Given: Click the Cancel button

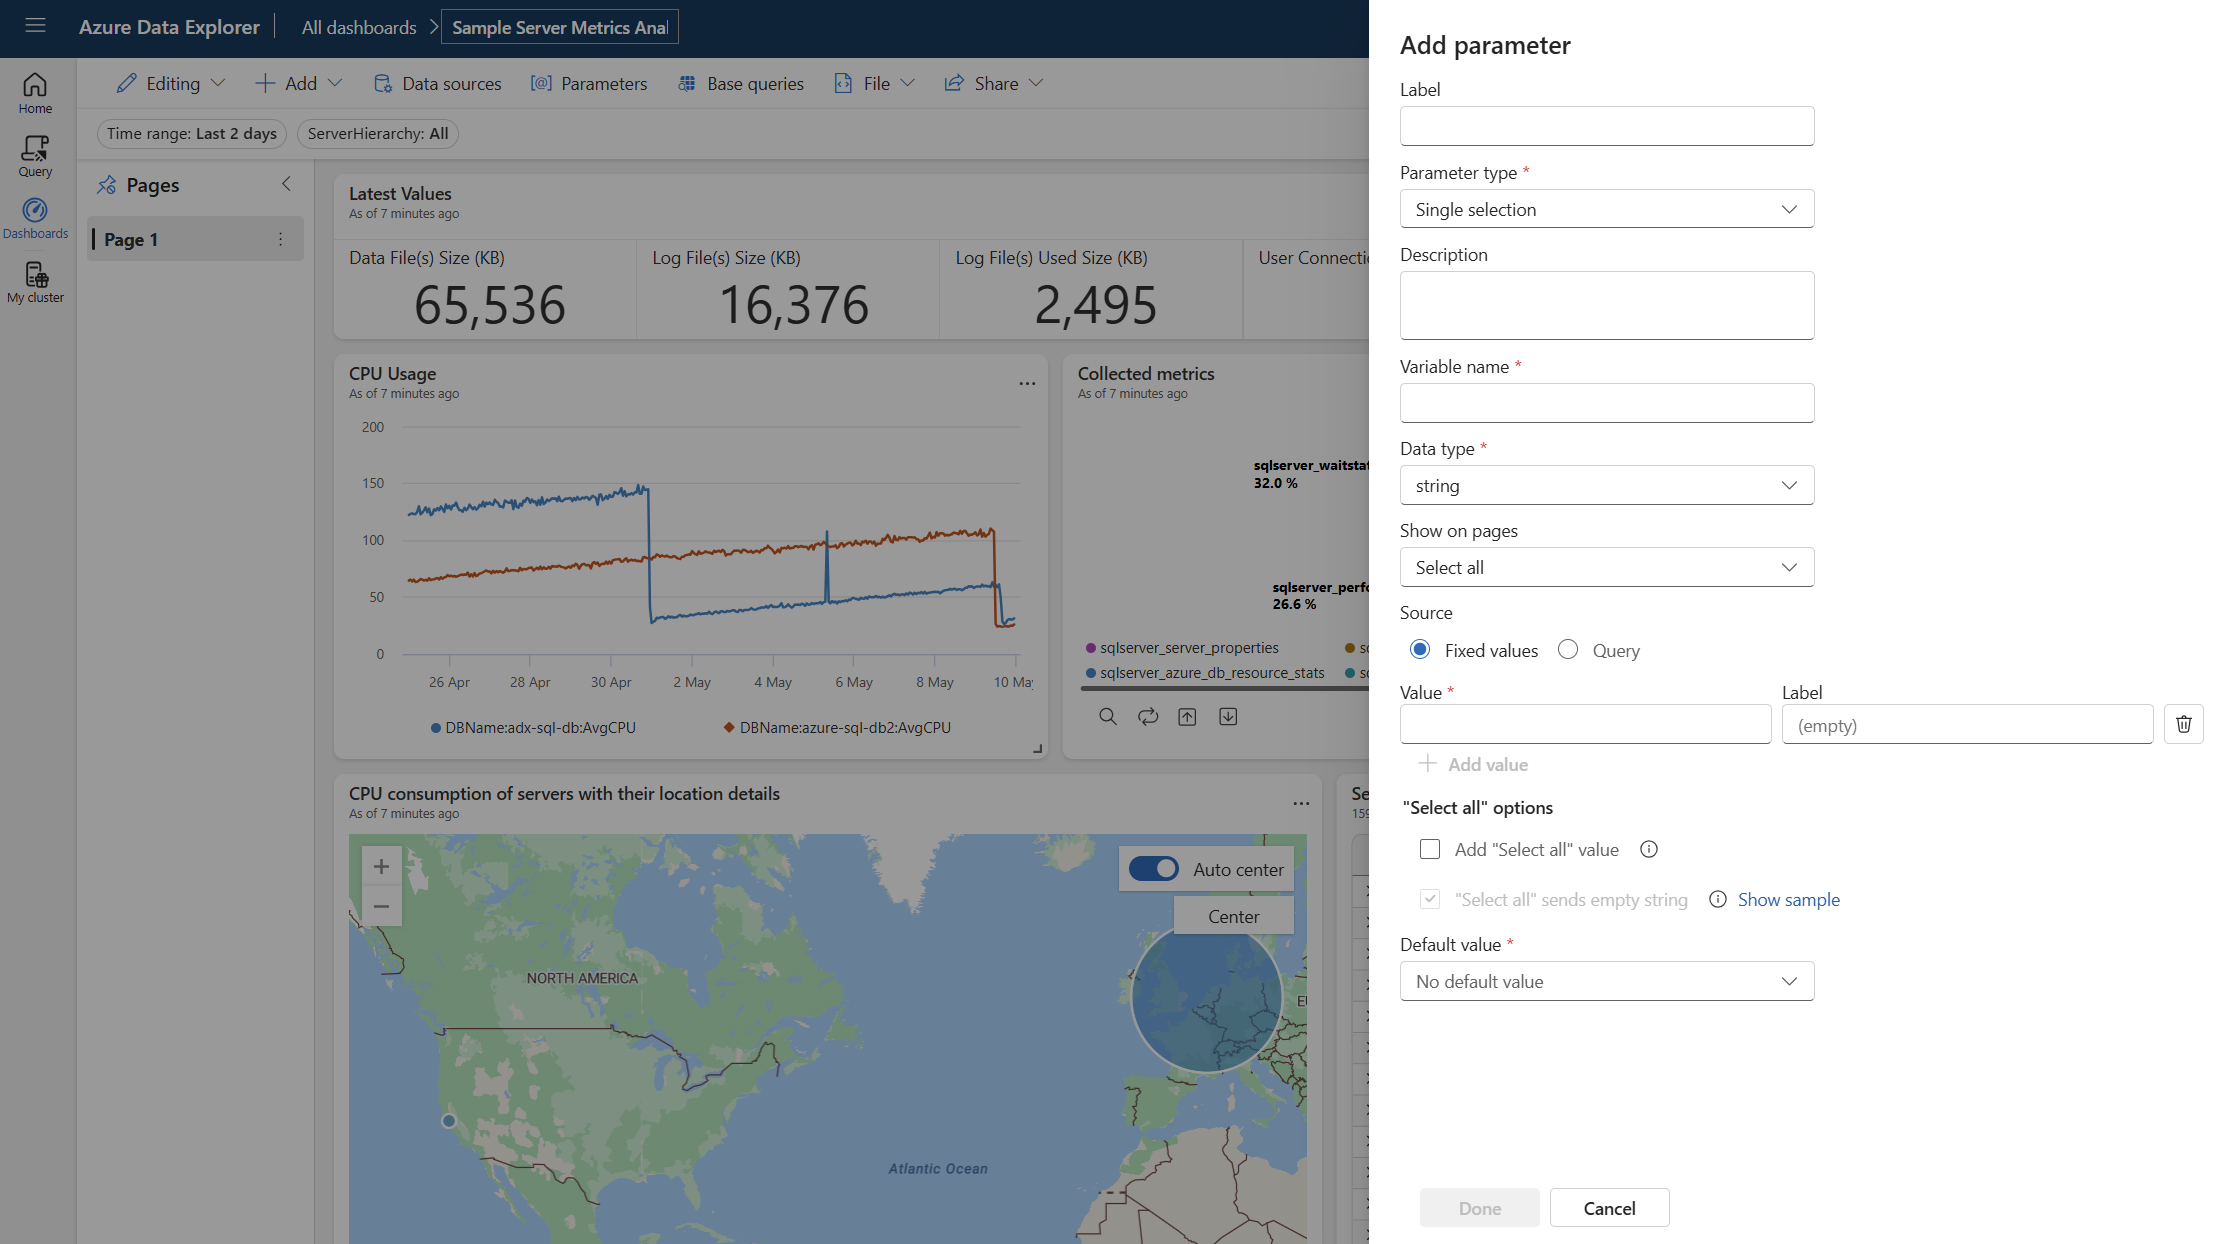Looking at the screenshot, I should [1609, 1208].
